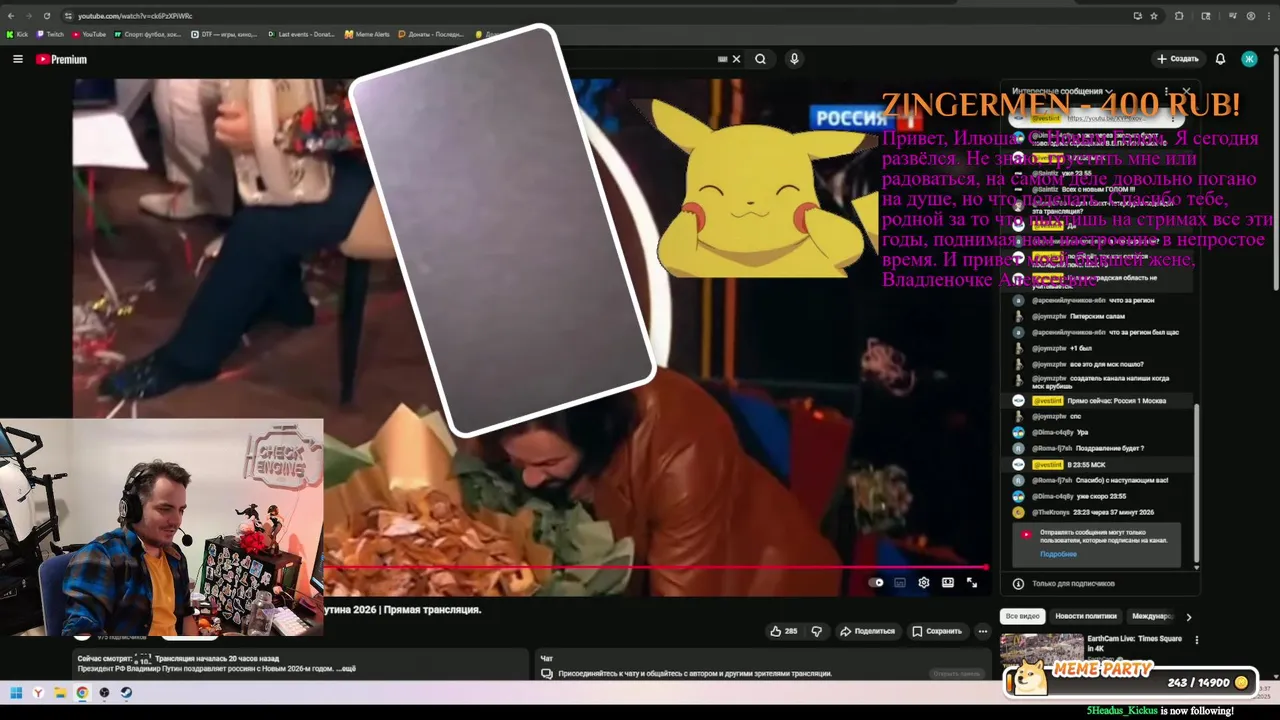This screenshot has height=720, width=1280.
Task: Go to YouTube Premium home logo
Action: click(x=61, y=59)
